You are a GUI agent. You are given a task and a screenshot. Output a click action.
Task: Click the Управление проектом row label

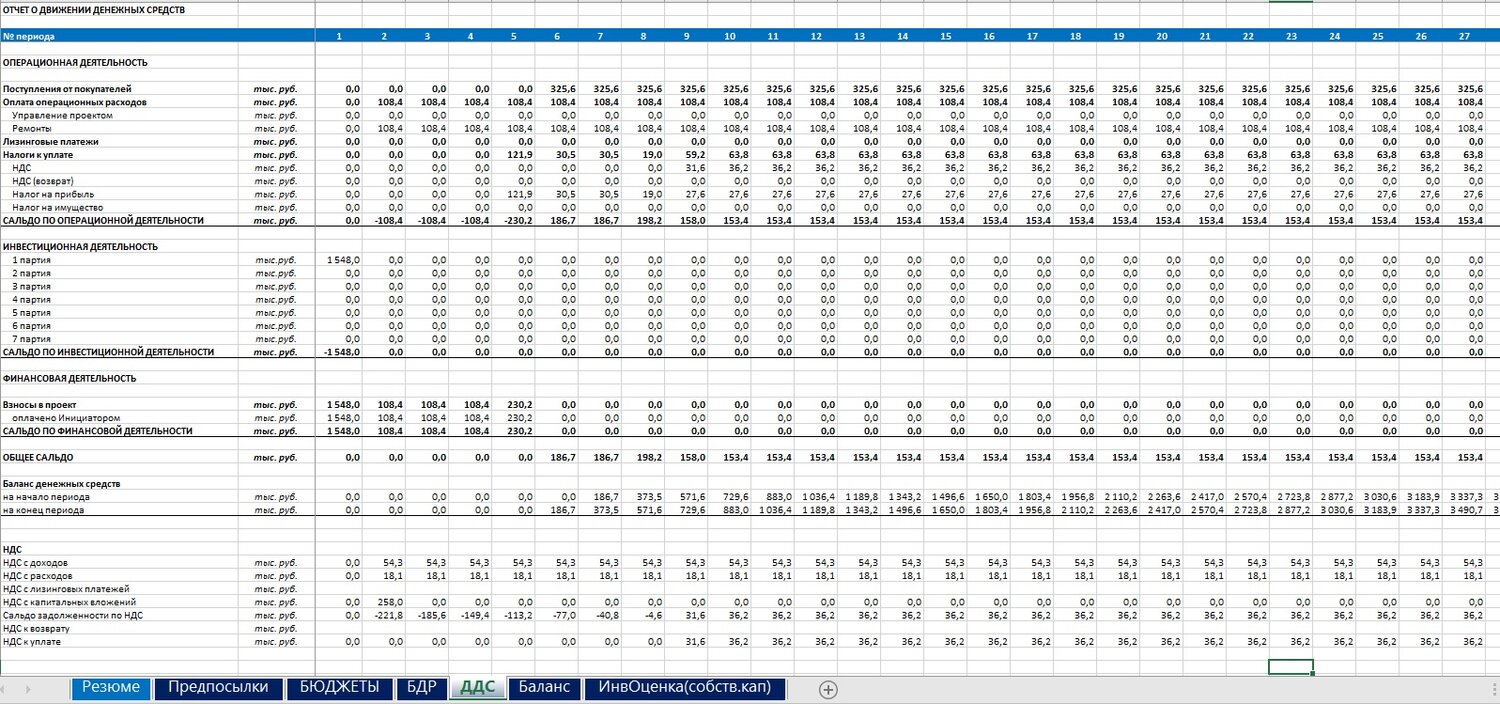(x=62, y=115)
